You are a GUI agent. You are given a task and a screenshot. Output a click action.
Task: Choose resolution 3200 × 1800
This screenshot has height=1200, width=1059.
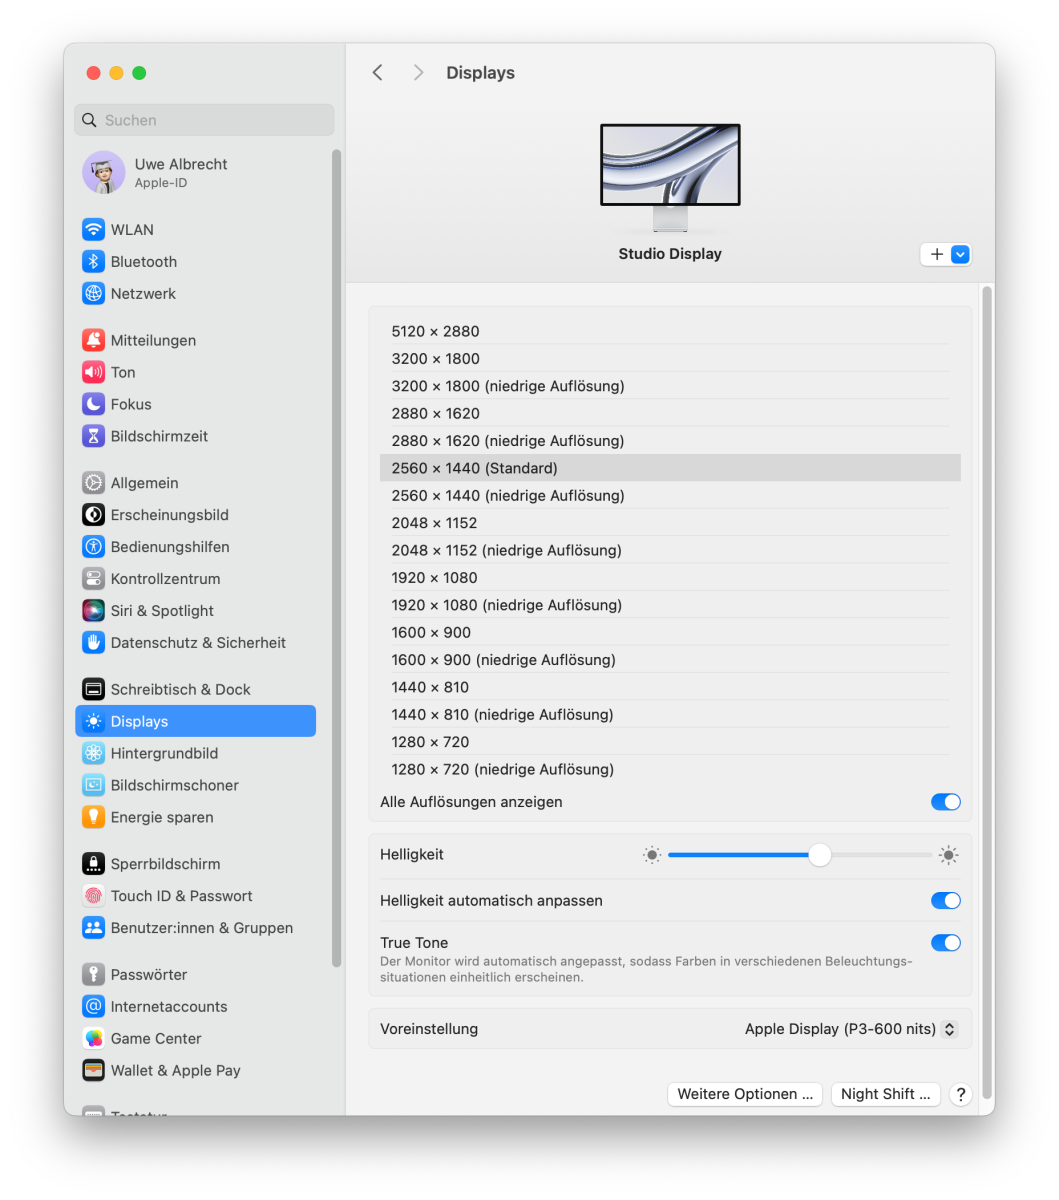(670, 359)
